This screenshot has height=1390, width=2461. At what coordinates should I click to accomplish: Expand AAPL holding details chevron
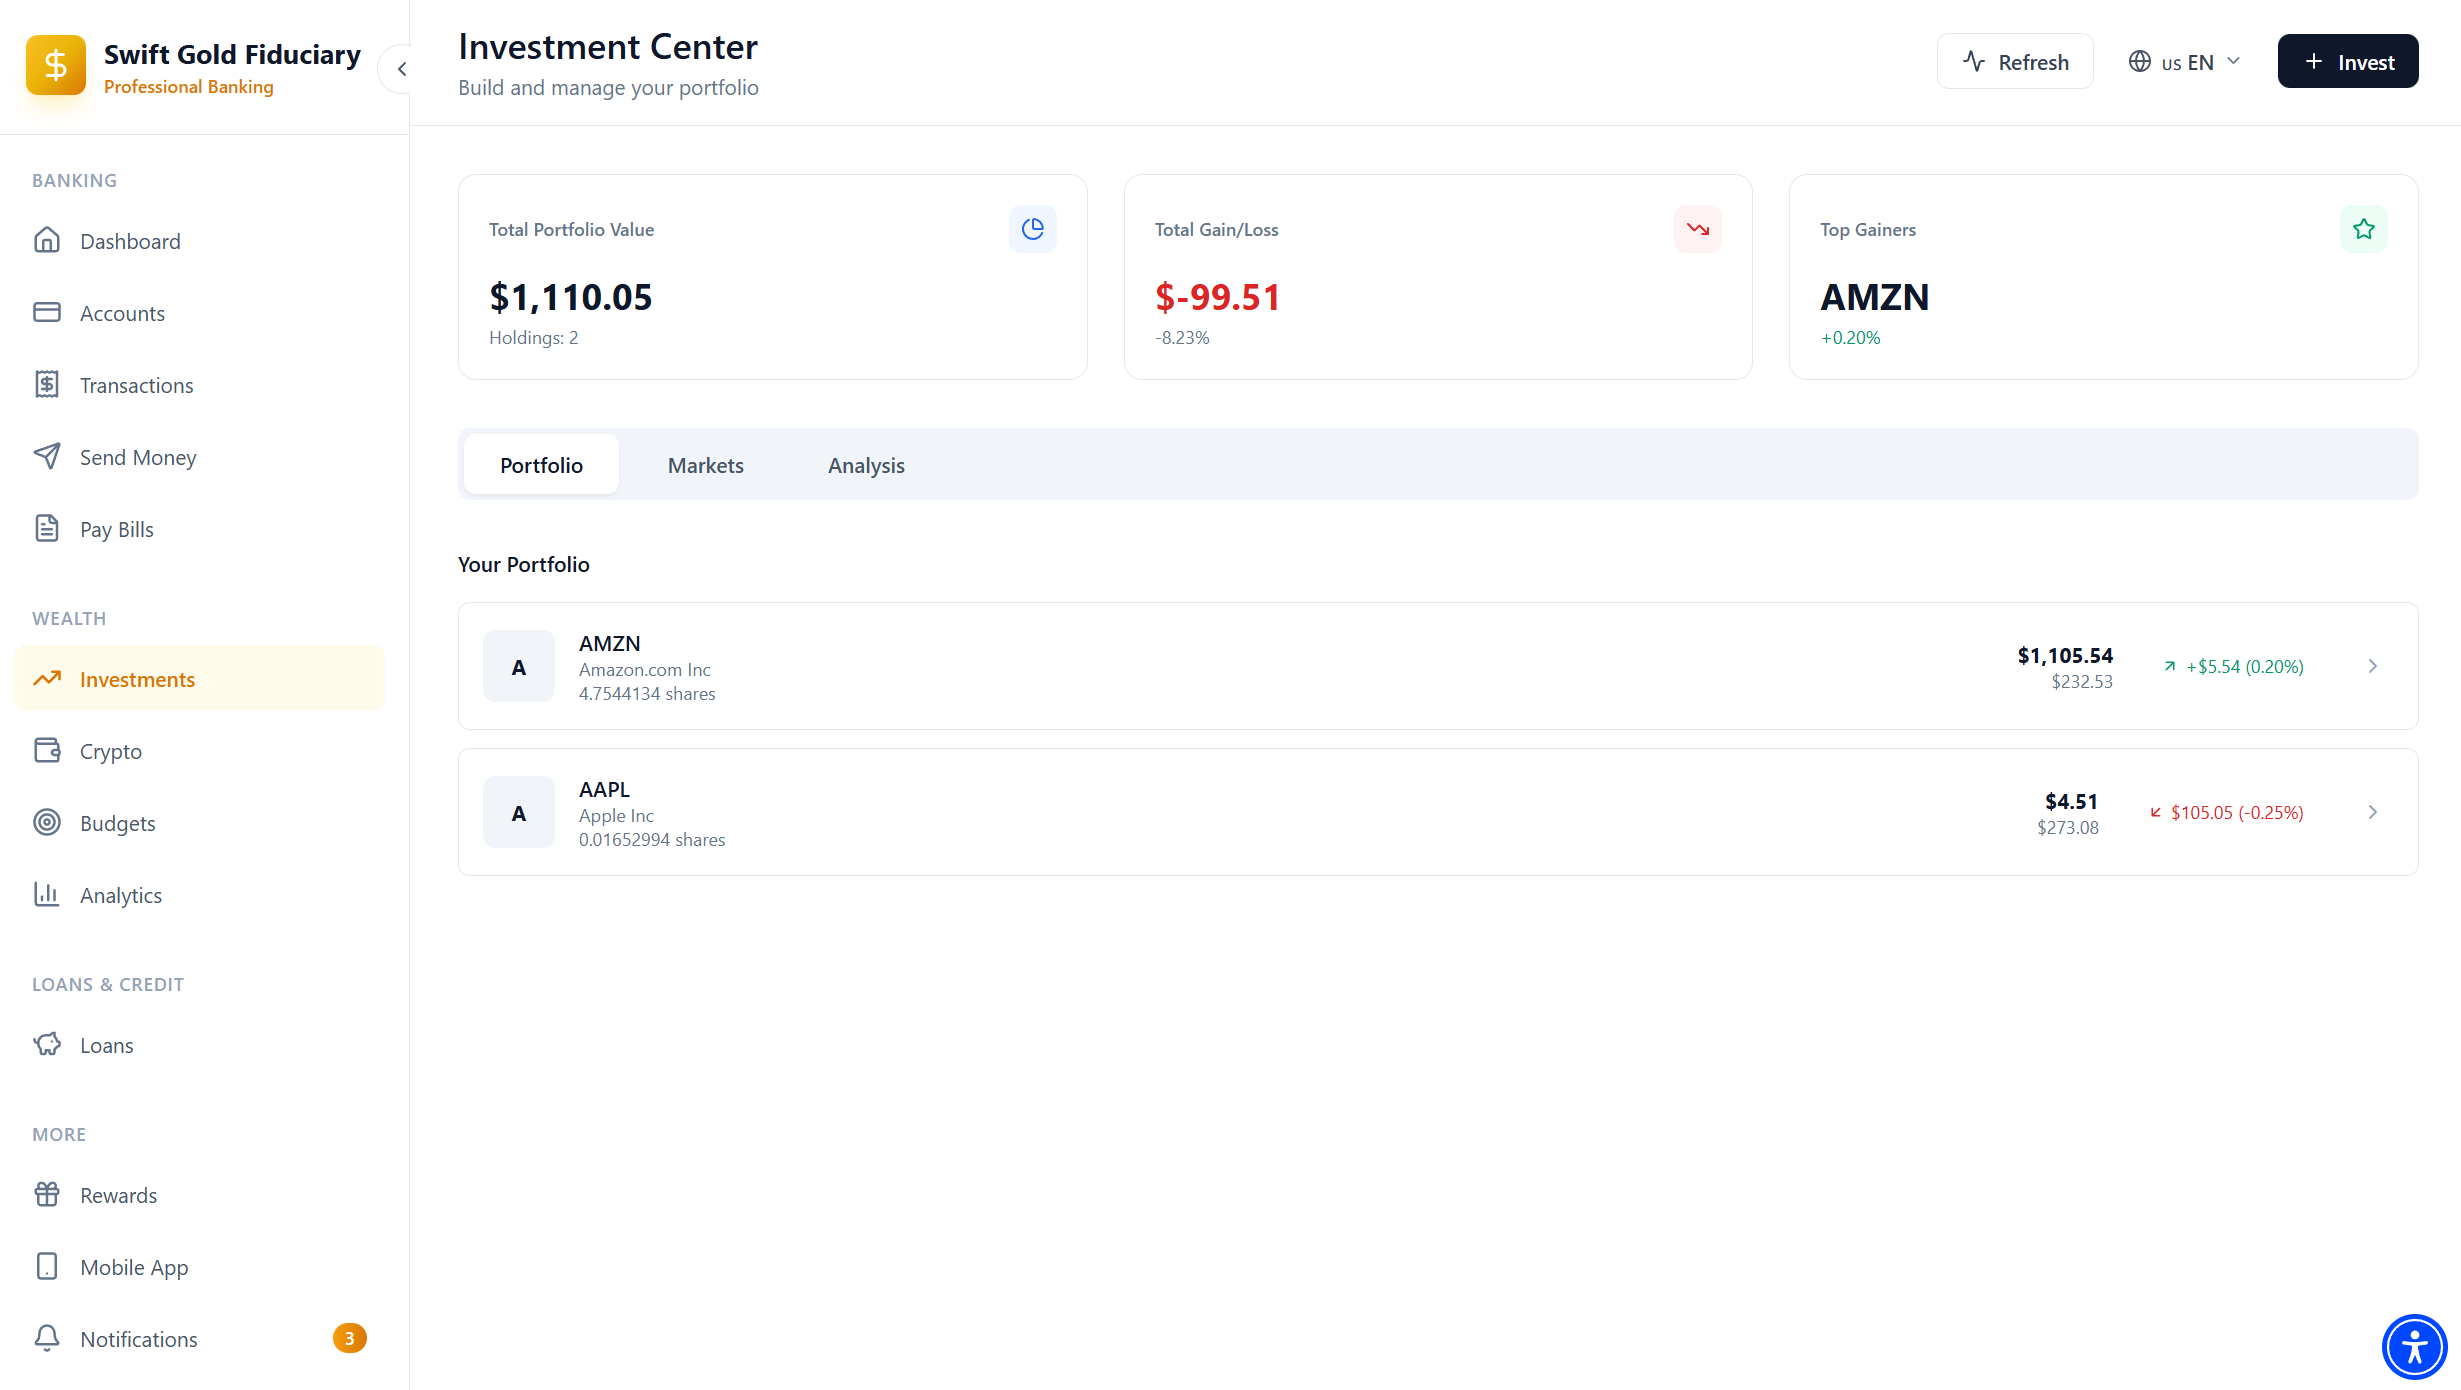(2372, 812)
